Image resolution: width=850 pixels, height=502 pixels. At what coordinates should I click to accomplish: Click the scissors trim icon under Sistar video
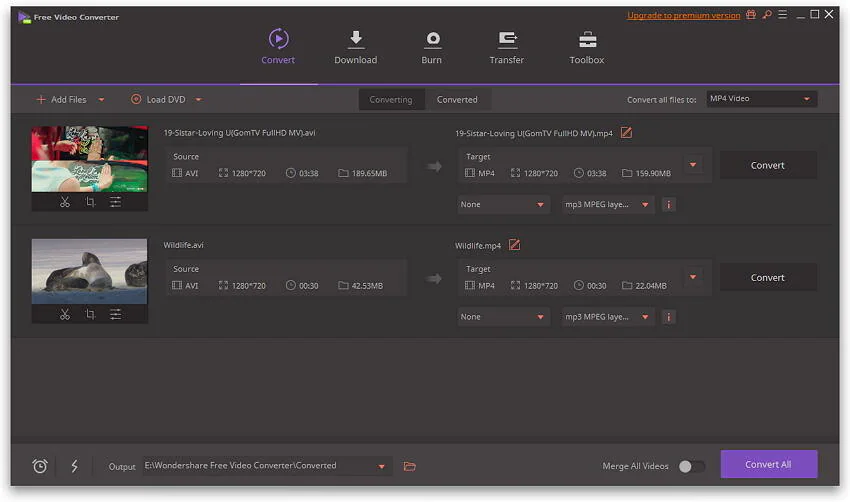(x=65, y=202)
